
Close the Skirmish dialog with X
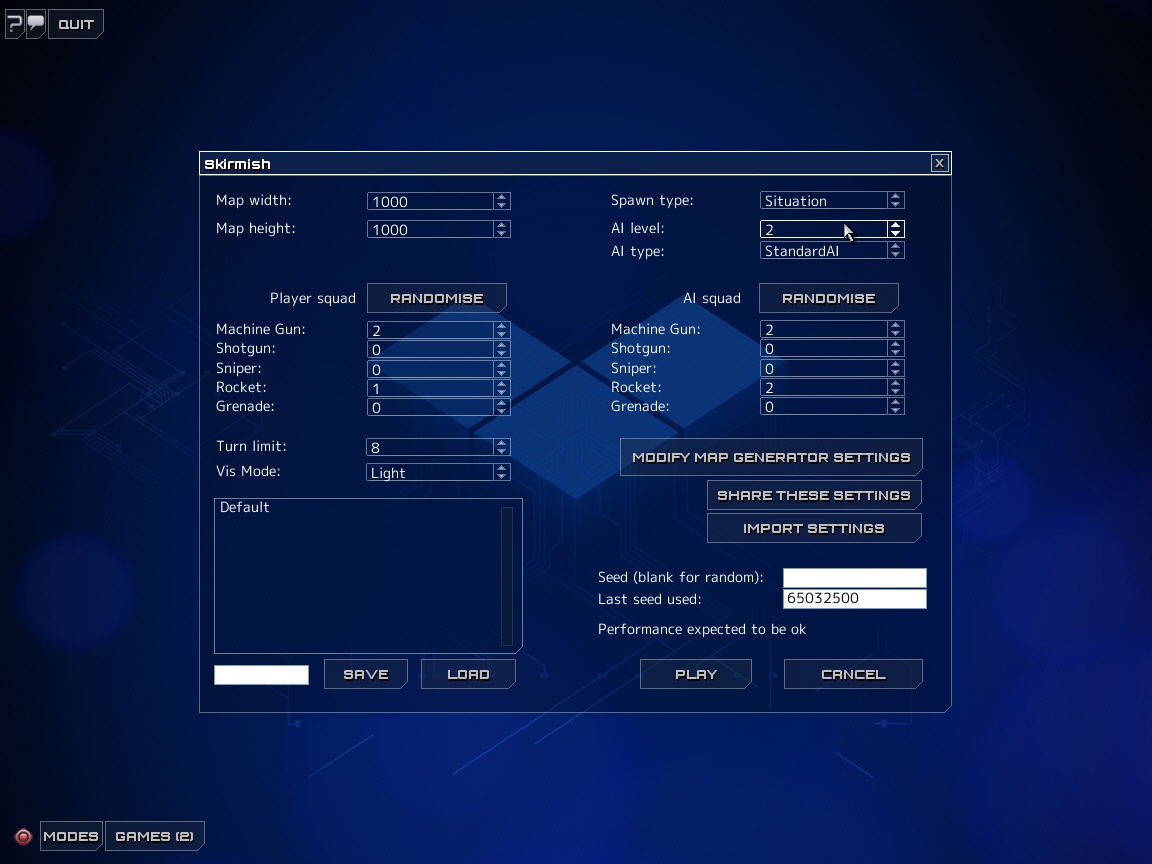tap(939, 163)
